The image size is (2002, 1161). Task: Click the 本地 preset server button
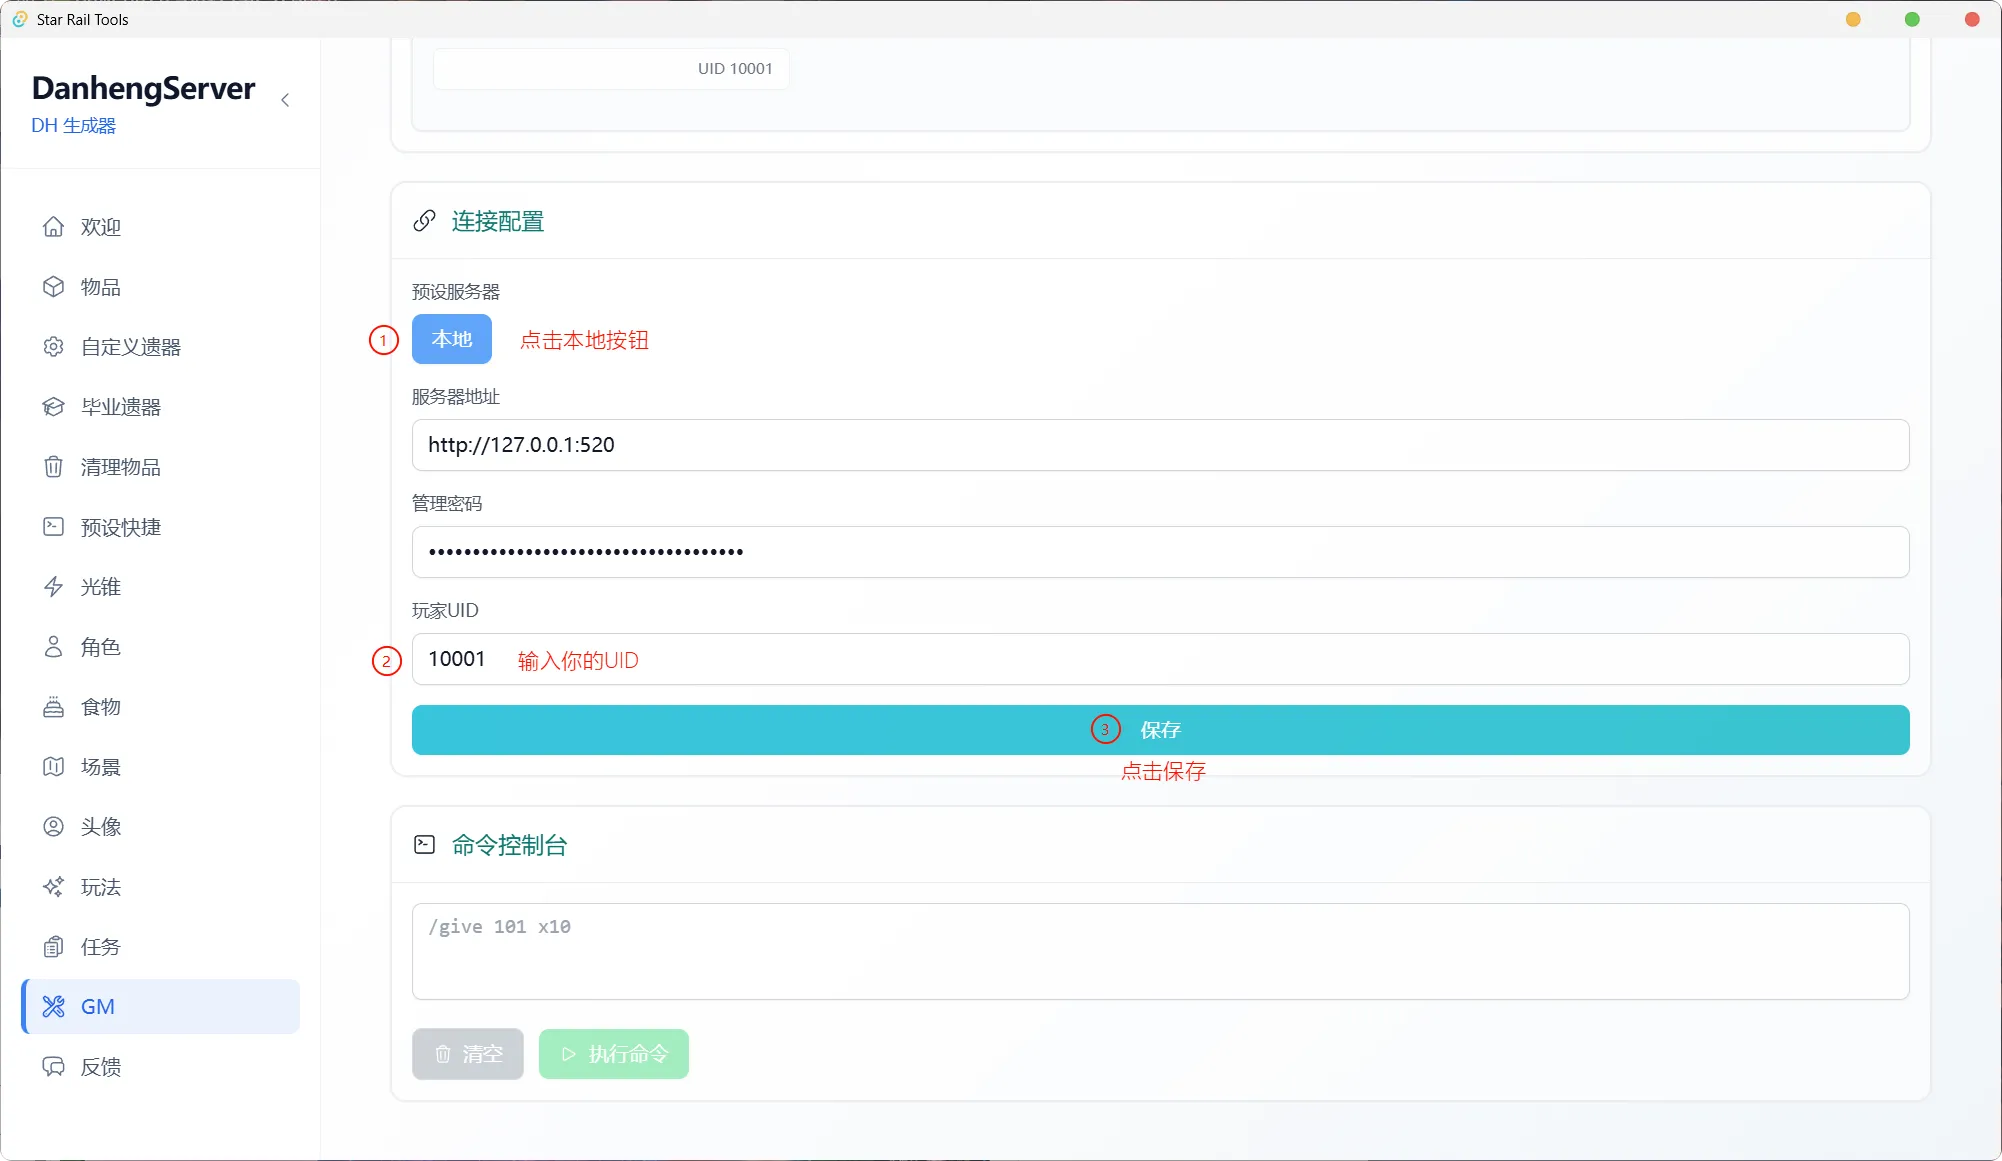[x=451, y=339]
